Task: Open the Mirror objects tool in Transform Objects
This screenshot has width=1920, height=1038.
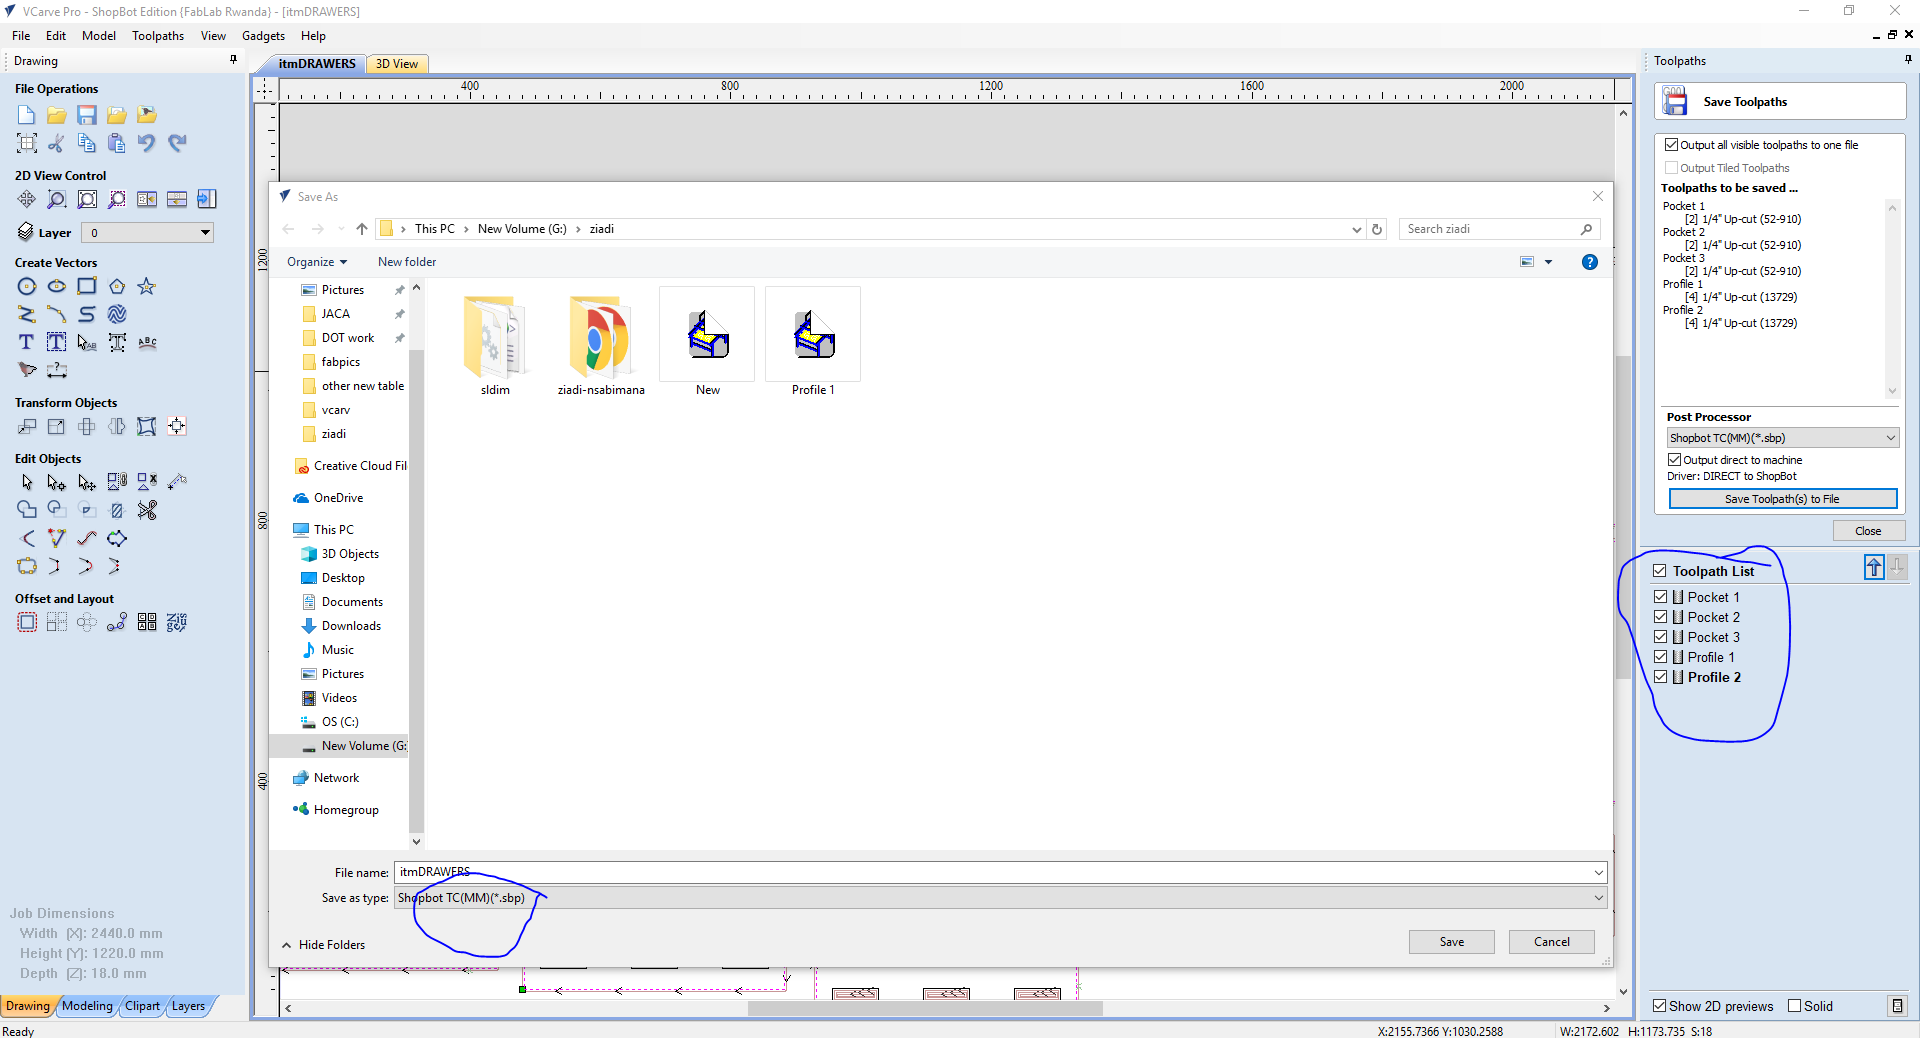Action: point(117,427)
